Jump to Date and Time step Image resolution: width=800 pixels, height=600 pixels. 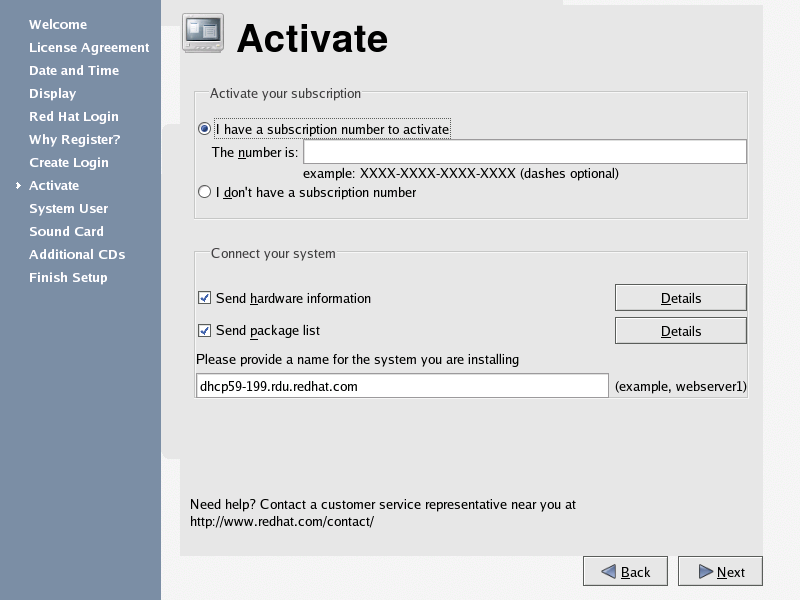click(74, 70)
